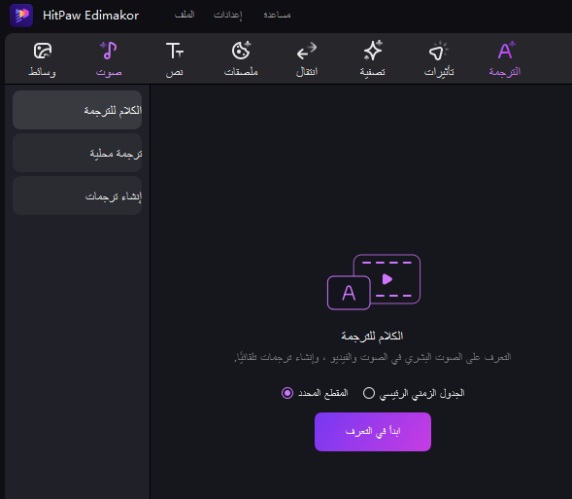Click the speech-to-subtitle illustration graphic
Image resolution: width=572 pixels, height=499 pixels.
(x=374, y=282)
